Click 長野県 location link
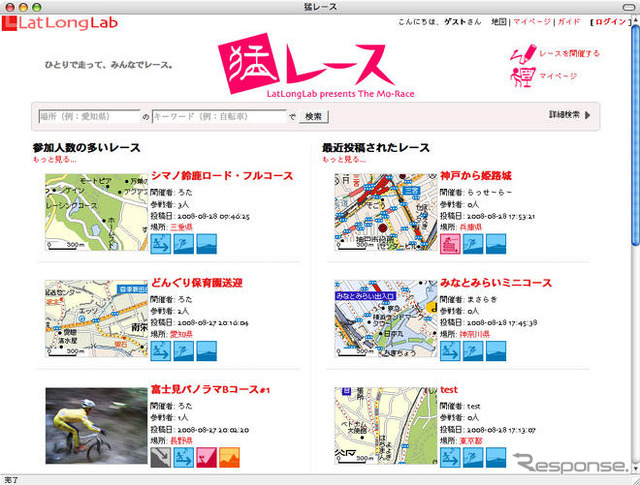This screenshot has width=640, height=485. coord(181,441)
